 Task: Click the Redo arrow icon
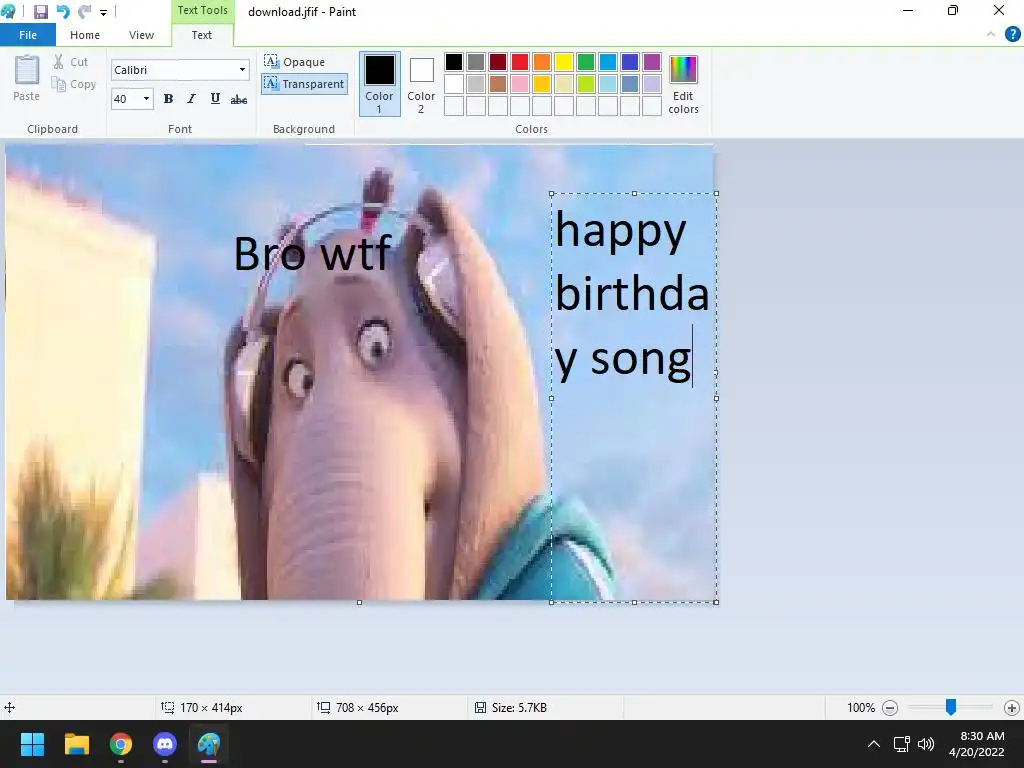[x=84, y=12]
